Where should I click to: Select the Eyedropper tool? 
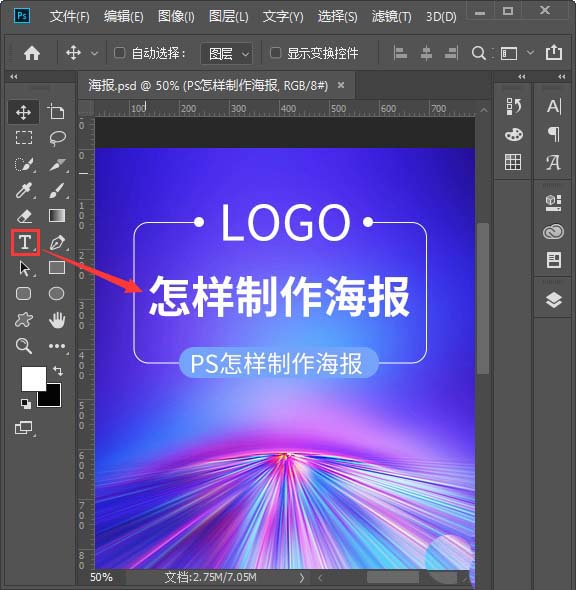24,190
